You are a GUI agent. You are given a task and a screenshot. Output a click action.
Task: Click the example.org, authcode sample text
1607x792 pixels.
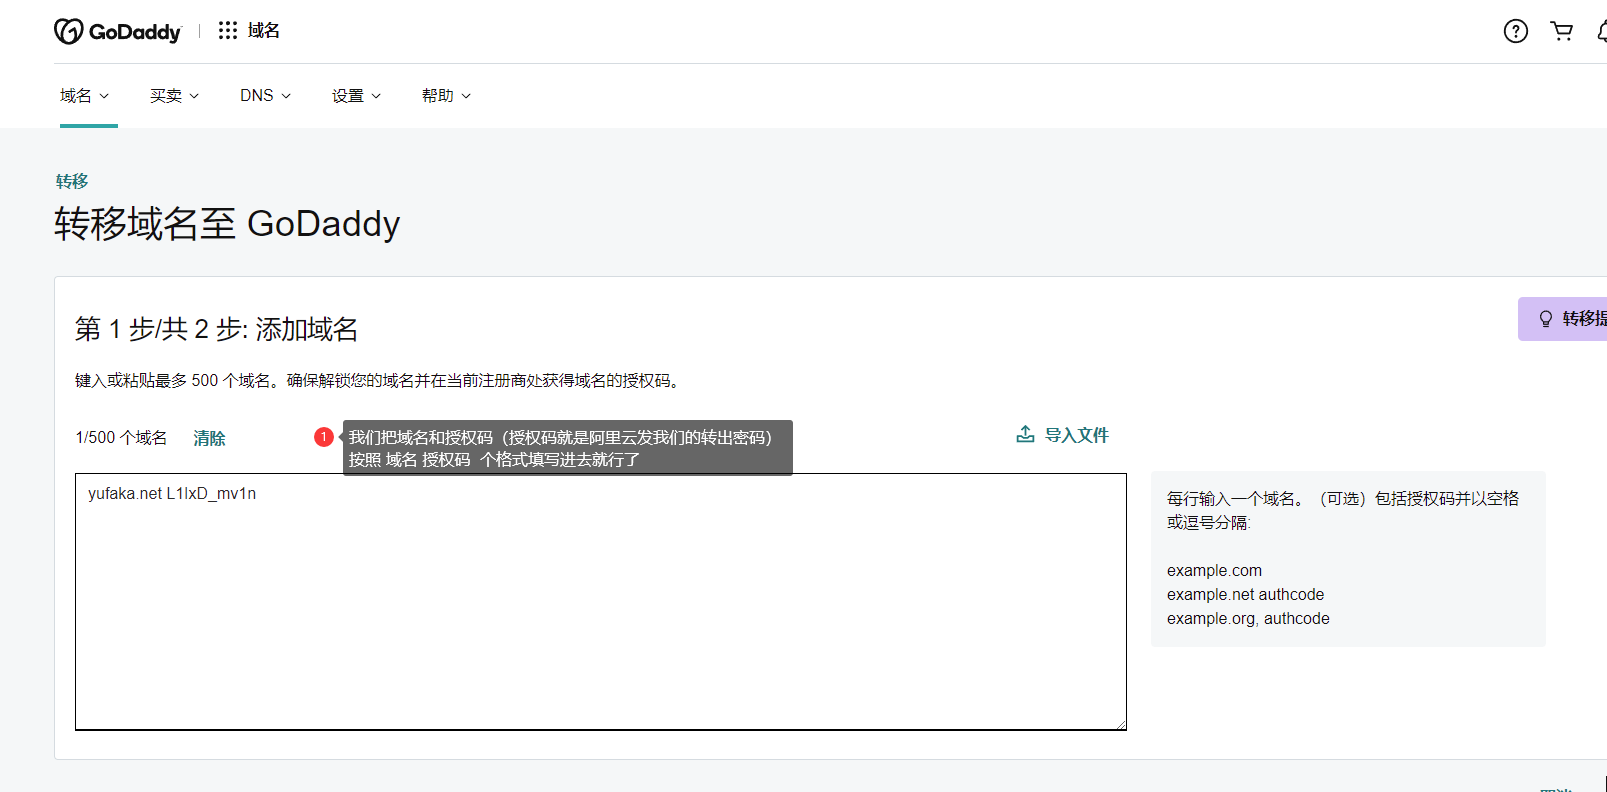point(1248,619)
